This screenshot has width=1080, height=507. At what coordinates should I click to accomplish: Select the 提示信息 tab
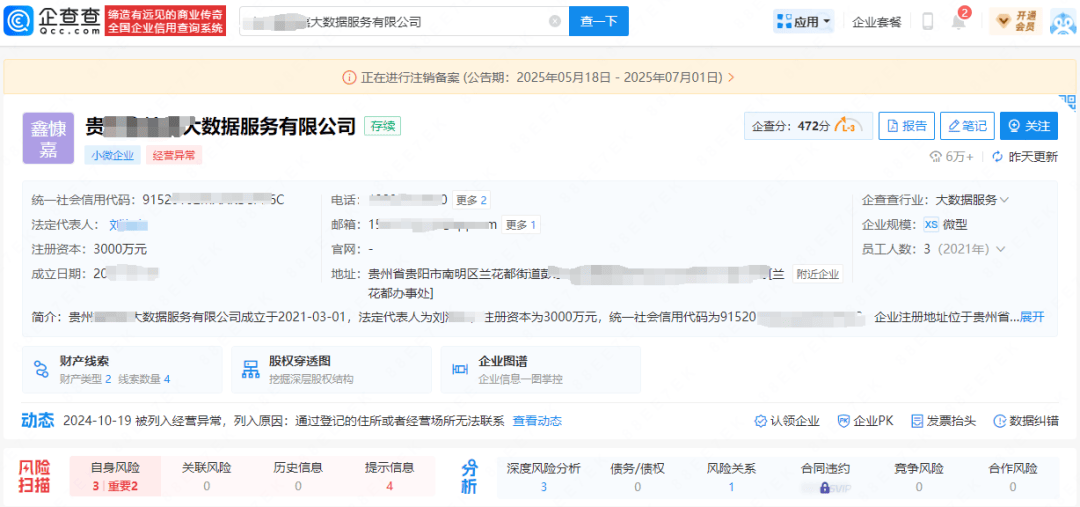tap(389, 476)
